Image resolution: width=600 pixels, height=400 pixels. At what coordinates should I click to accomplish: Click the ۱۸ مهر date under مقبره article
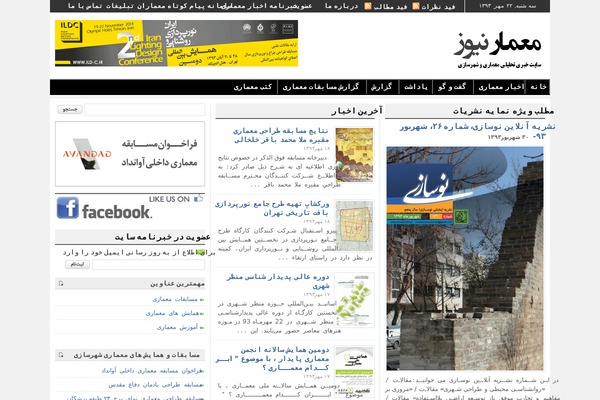click(x=317, y=149)
